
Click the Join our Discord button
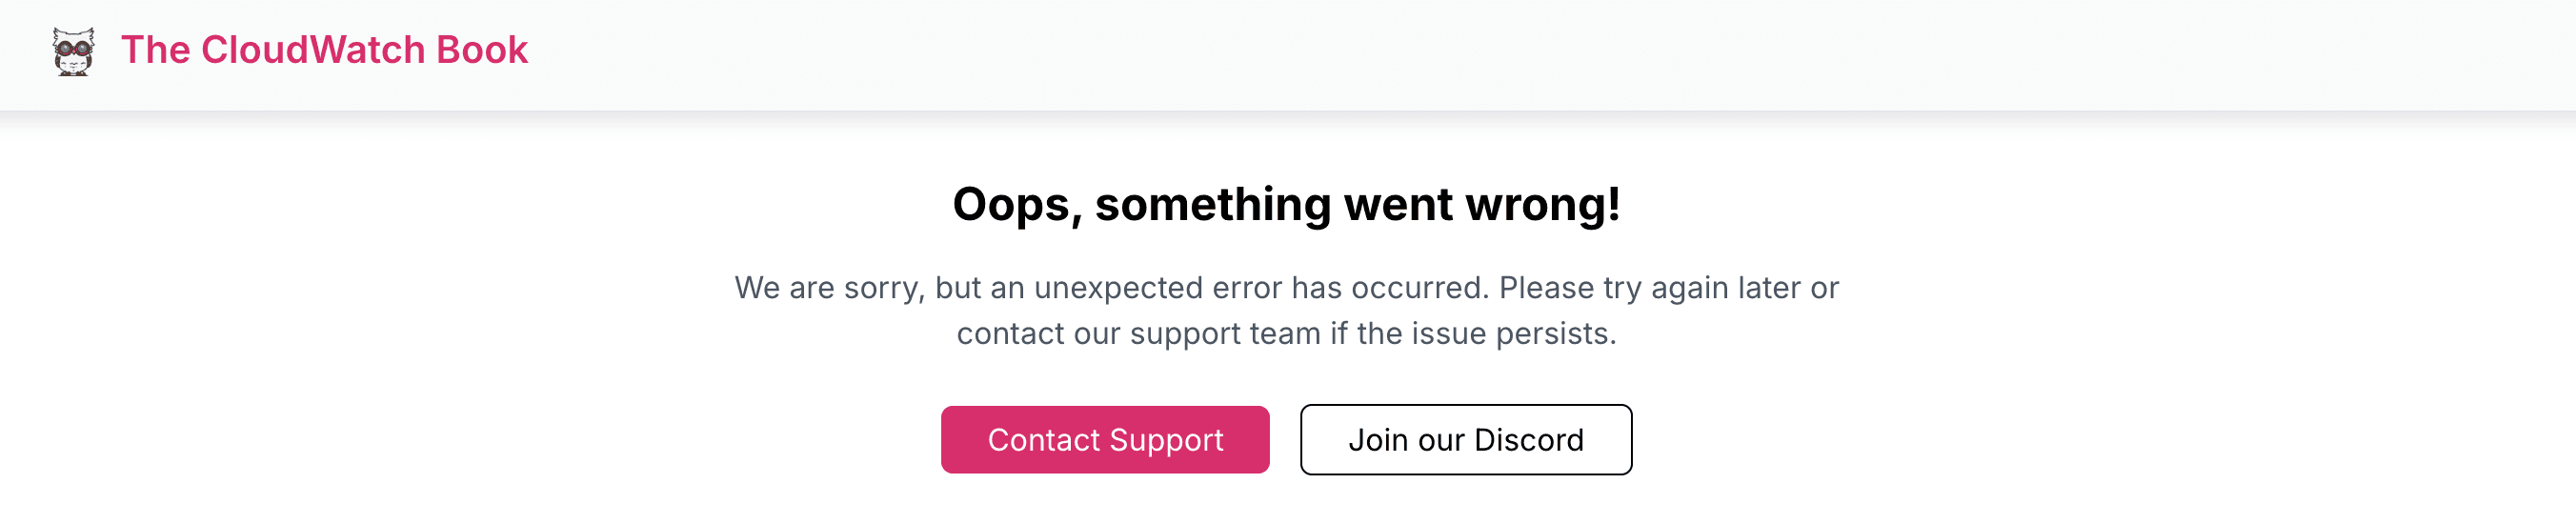click(1466, 440)
